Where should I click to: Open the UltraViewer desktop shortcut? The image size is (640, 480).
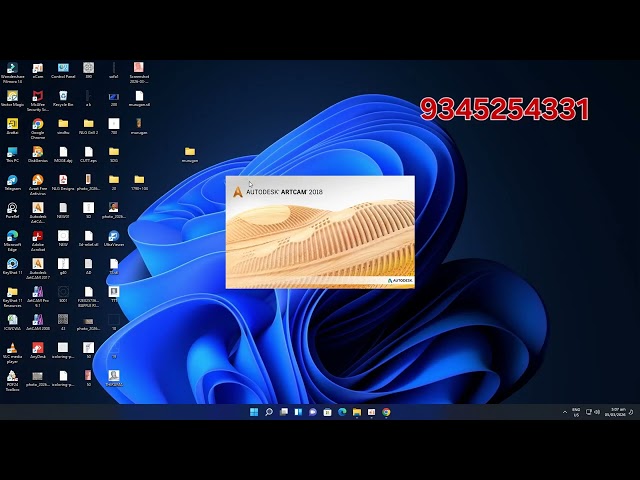(x=114, y=239)
